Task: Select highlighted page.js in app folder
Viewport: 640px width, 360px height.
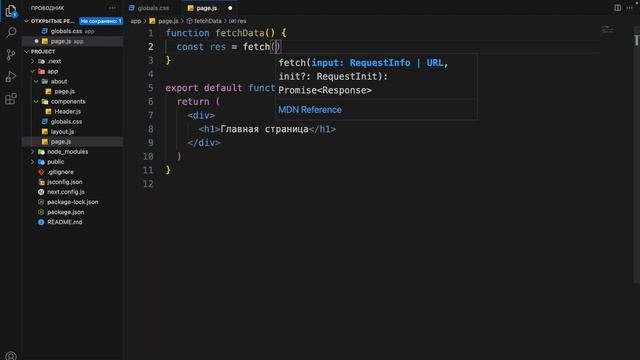Action: [73, 142]
